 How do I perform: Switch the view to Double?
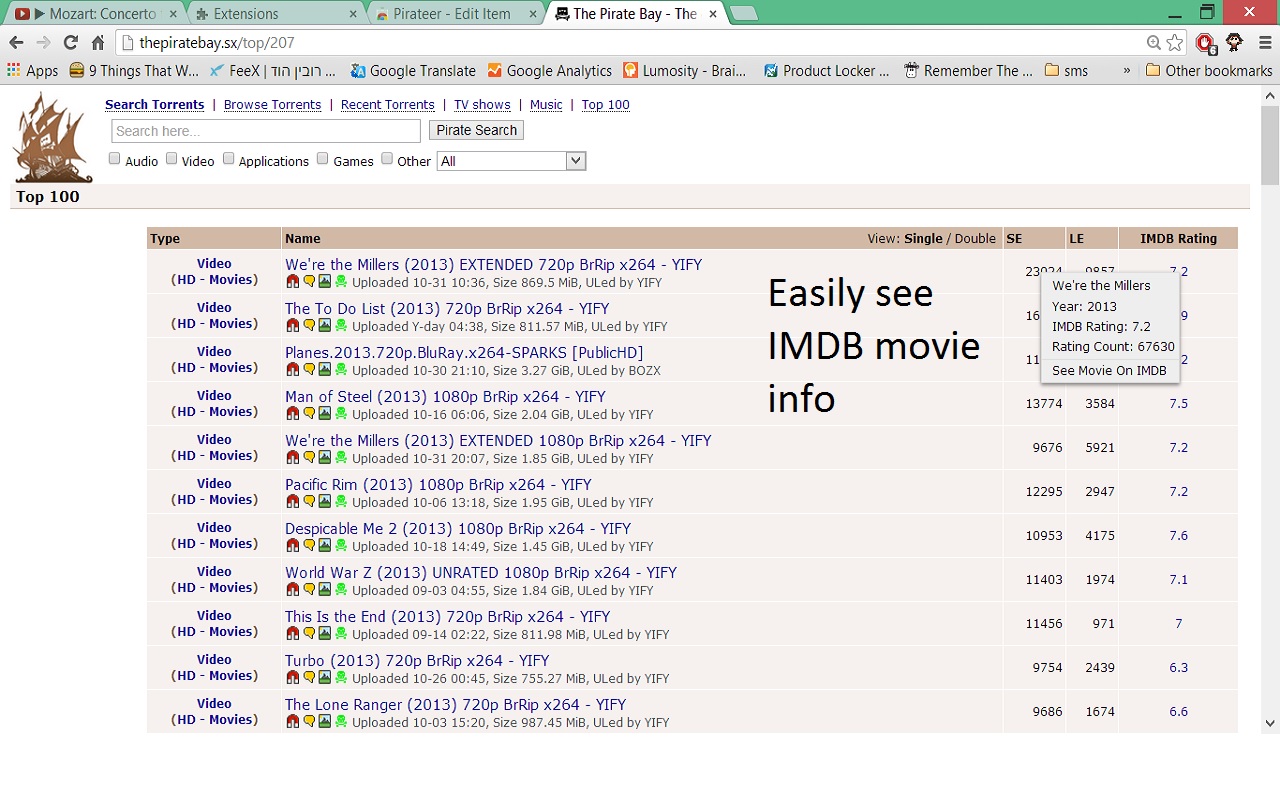coord(975,238)
